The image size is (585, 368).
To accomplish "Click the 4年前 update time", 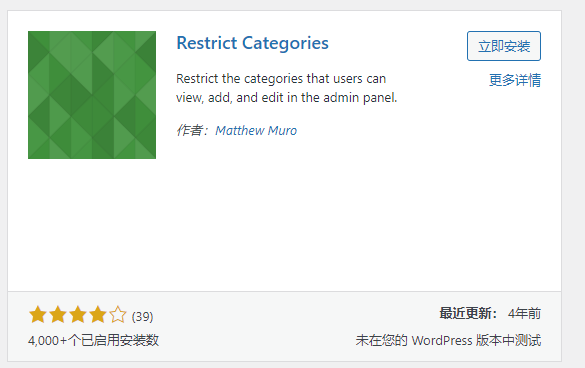I will 524,314.
